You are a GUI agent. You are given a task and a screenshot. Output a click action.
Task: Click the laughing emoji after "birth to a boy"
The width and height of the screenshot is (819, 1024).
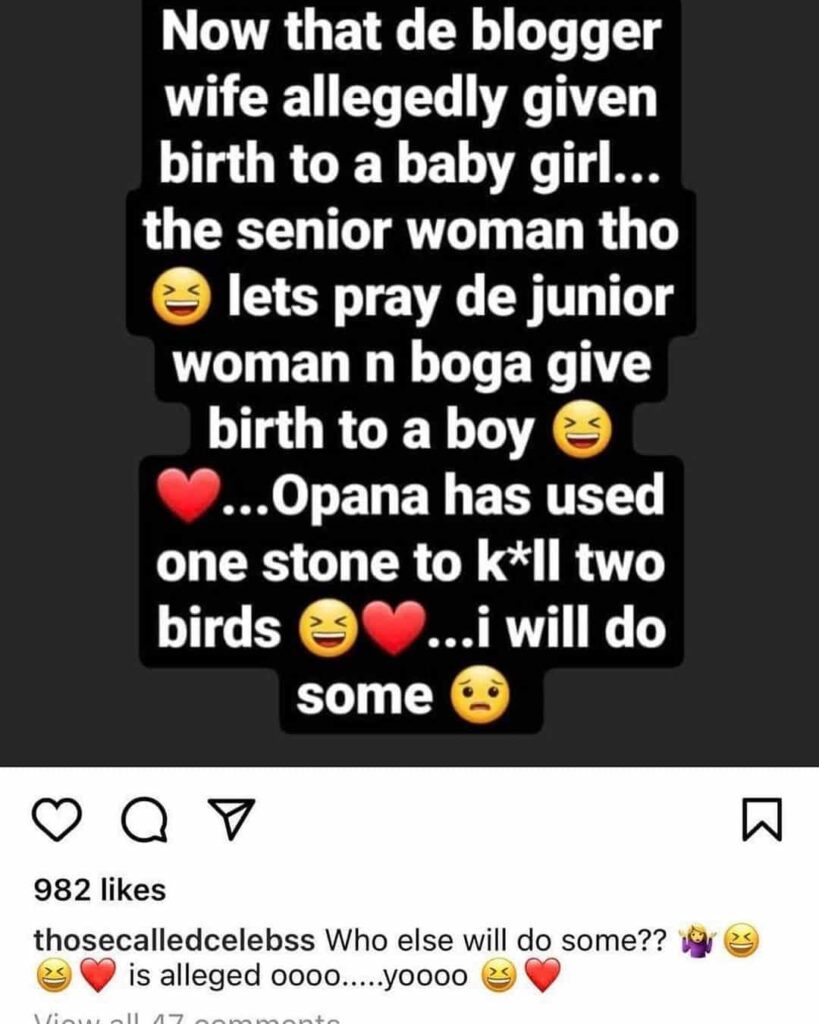[581, 432]
